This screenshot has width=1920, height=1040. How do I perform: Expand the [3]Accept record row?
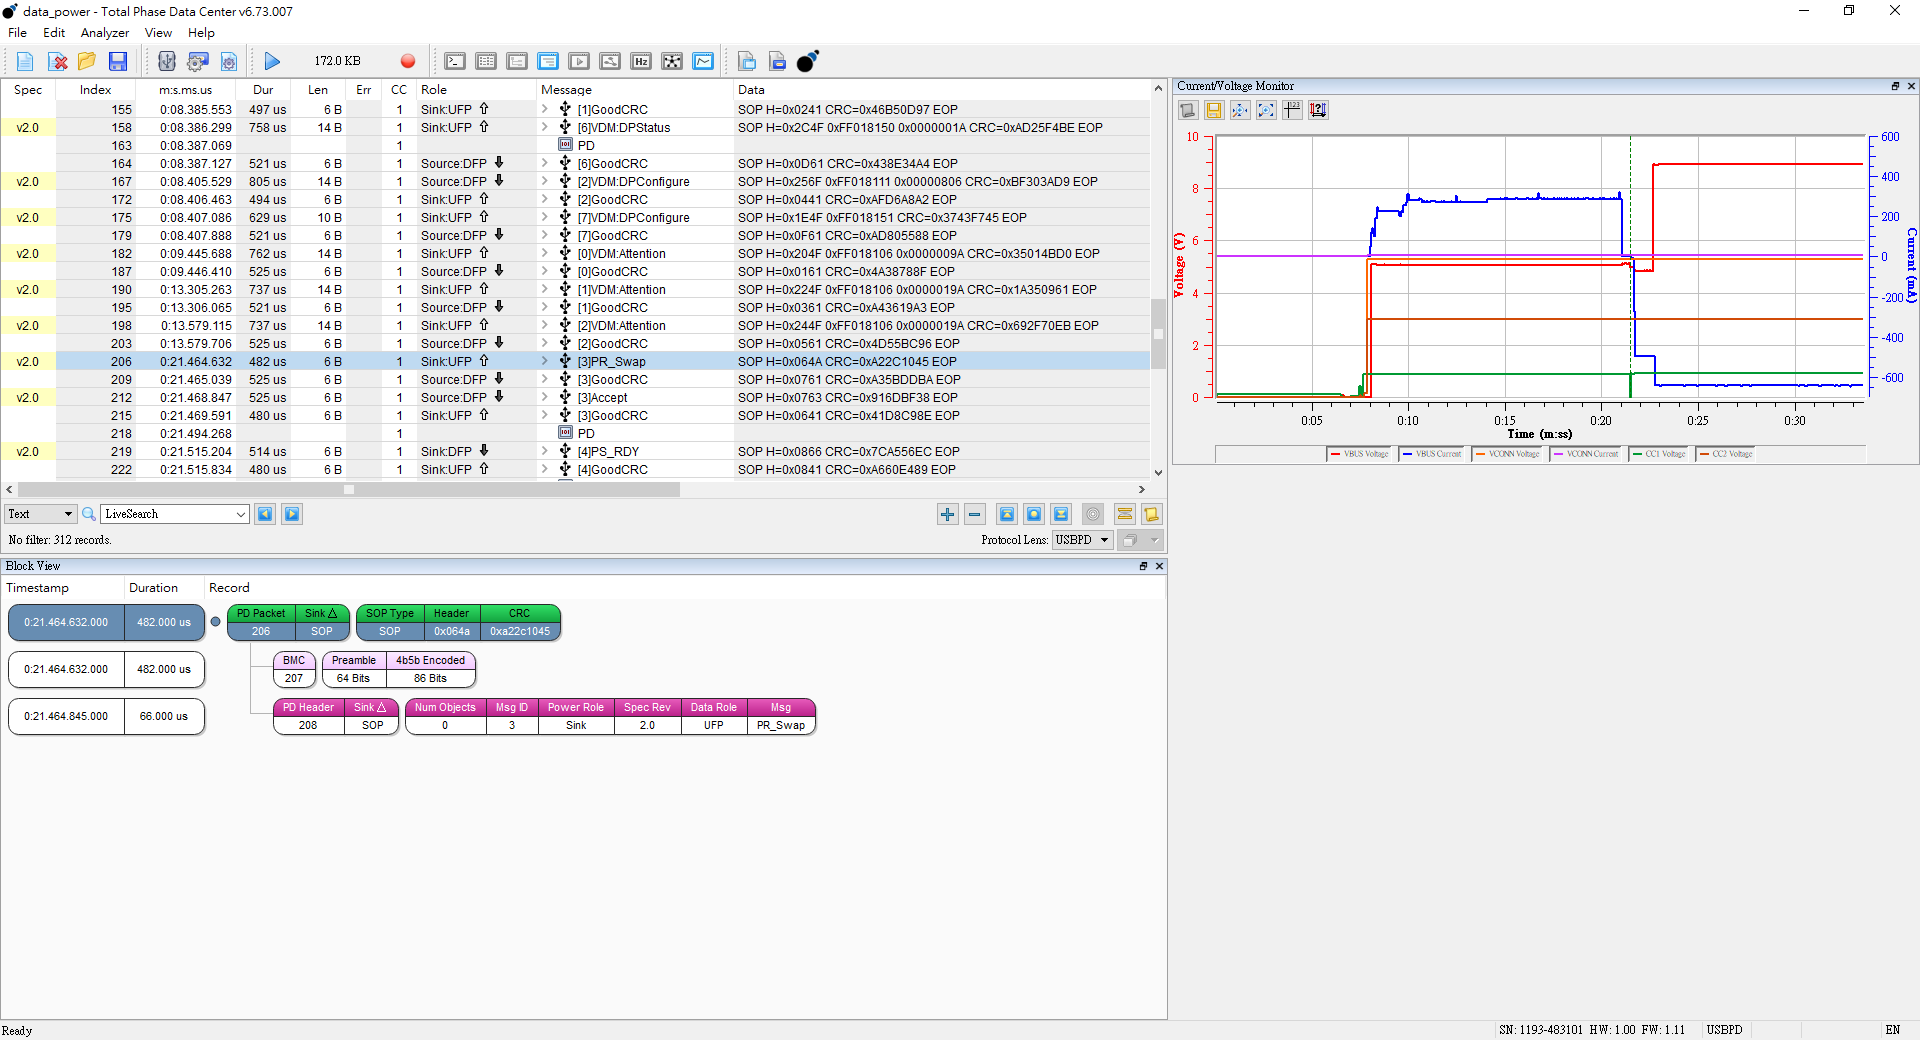coord(545,397)
